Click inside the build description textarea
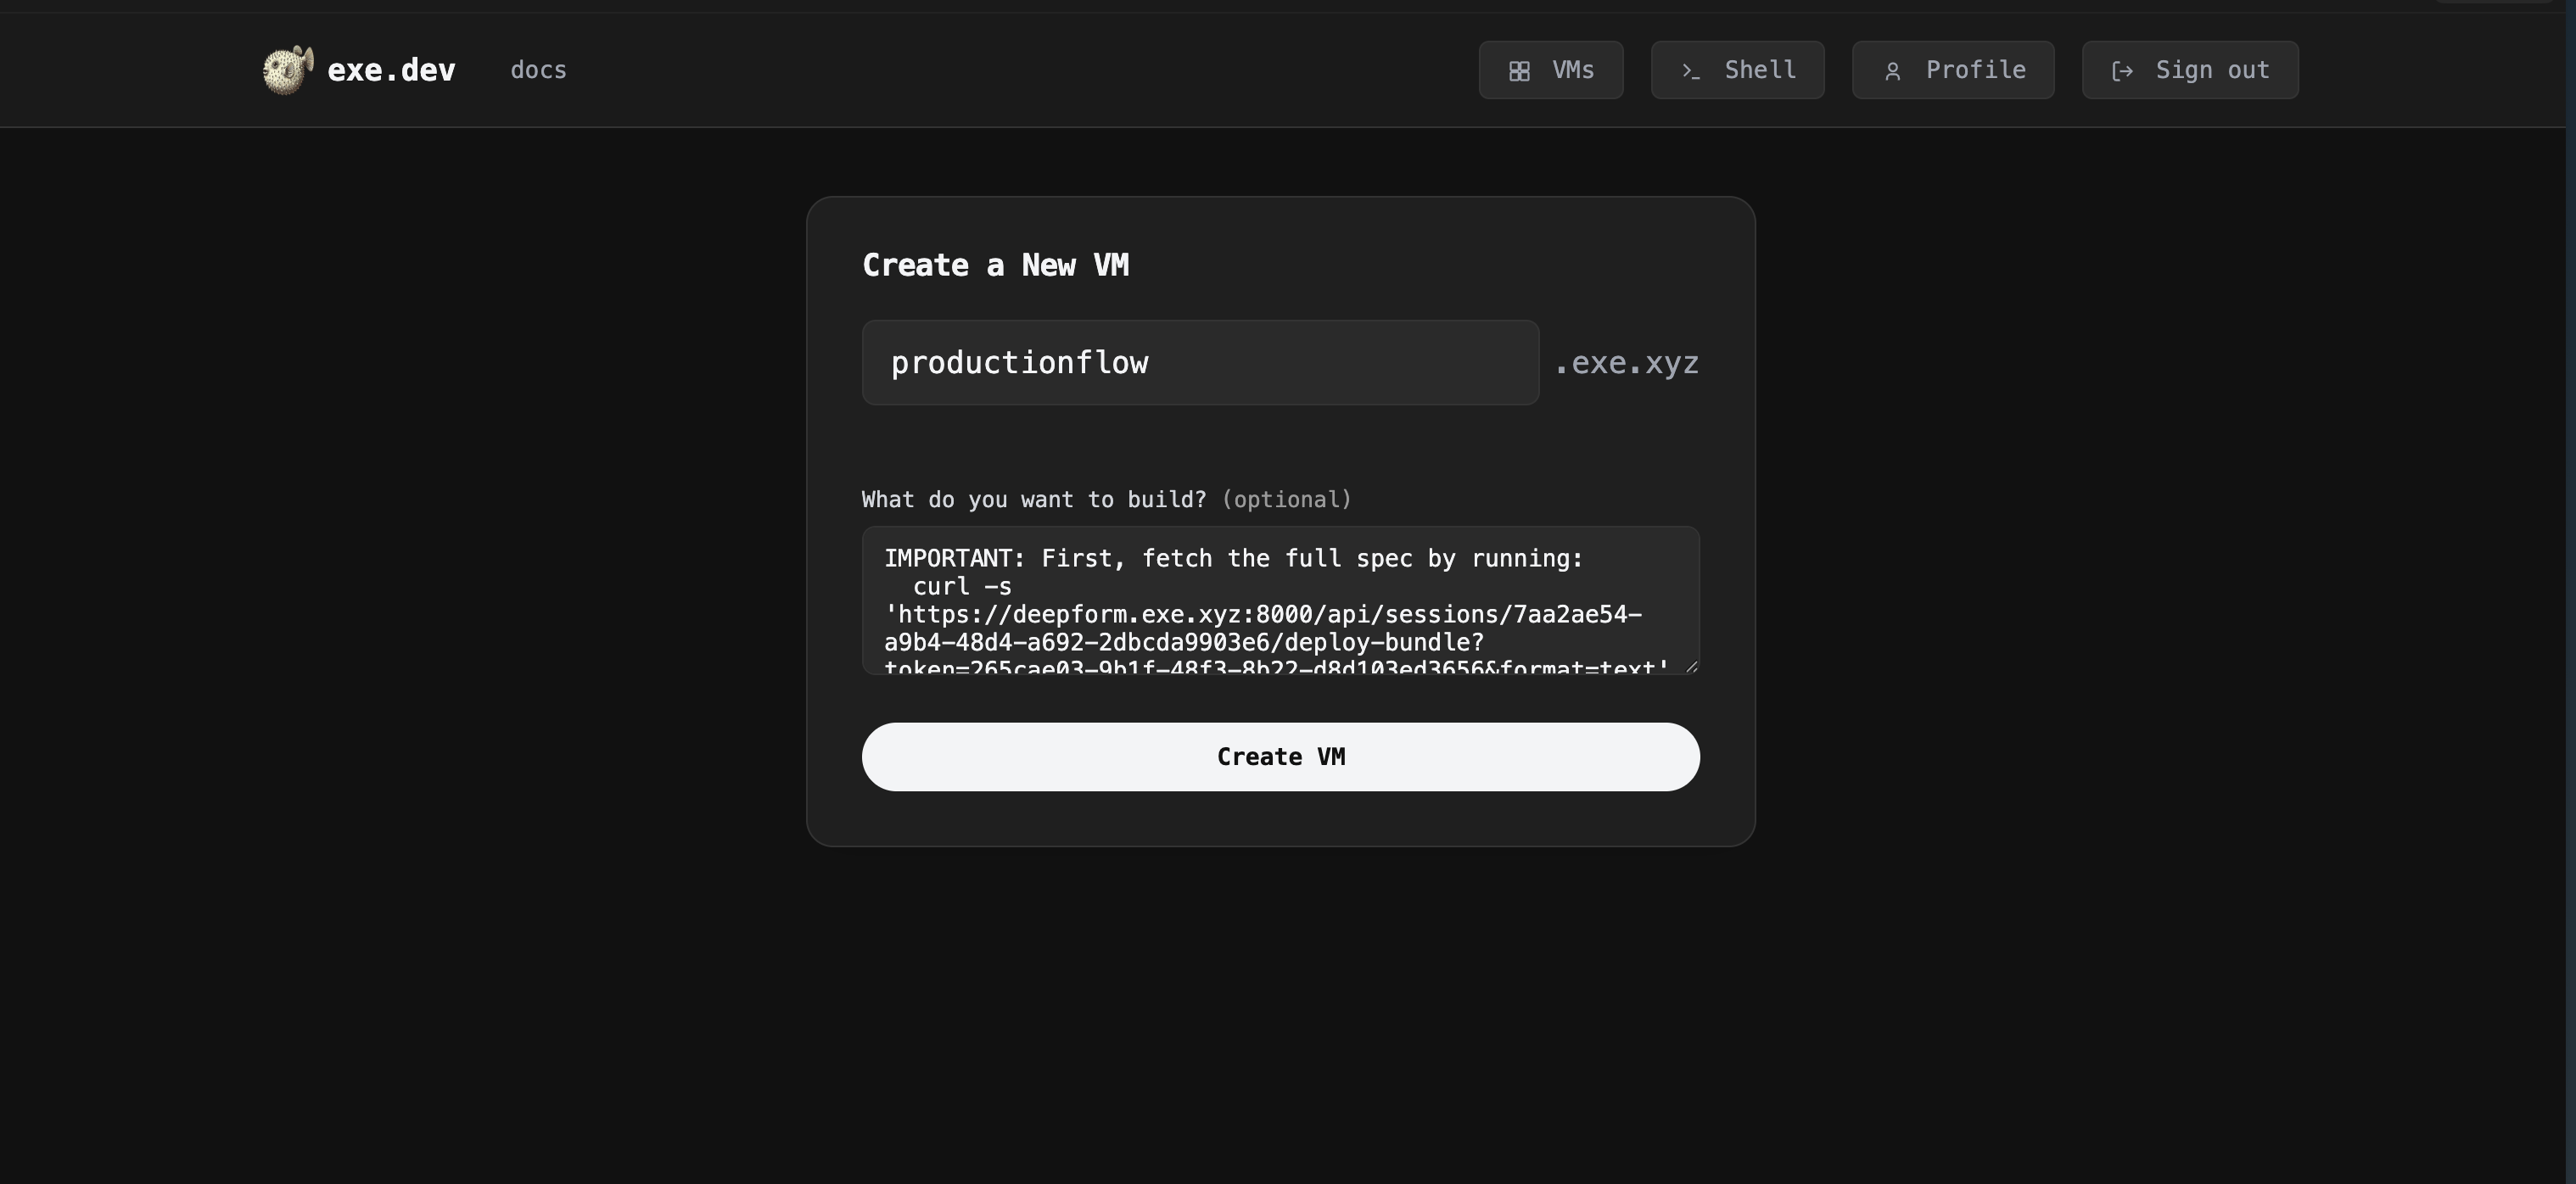This screenshot has height=1184, width=2576. coord(1280,600)
